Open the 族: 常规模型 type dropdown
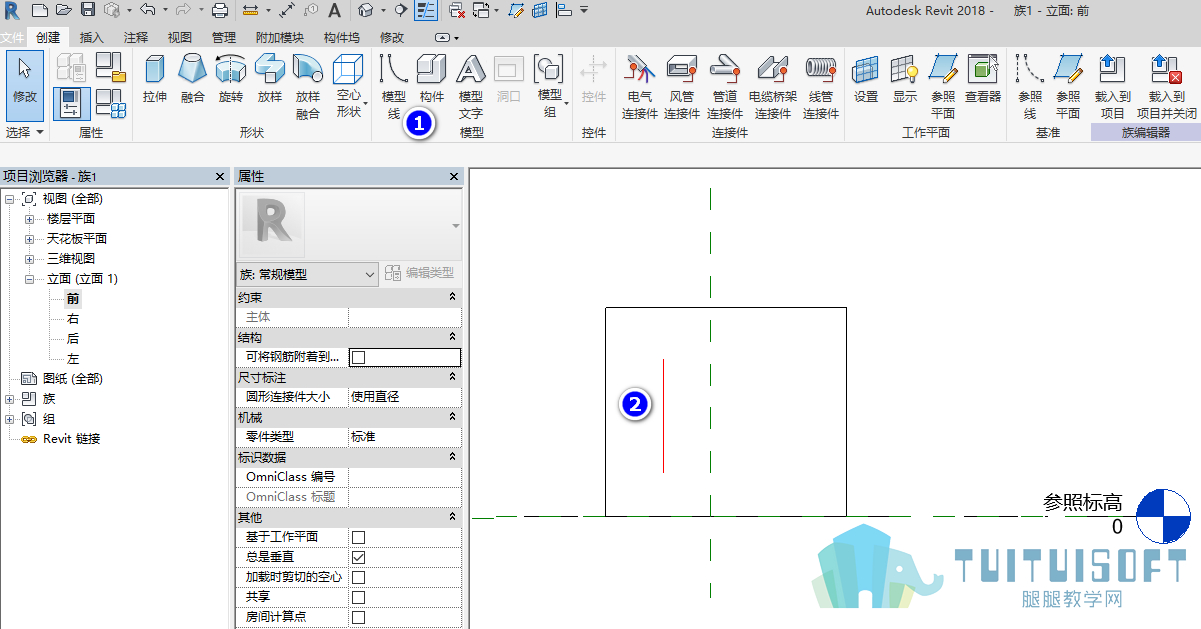Screen dimensions: 1201x629 pos(307,274)
